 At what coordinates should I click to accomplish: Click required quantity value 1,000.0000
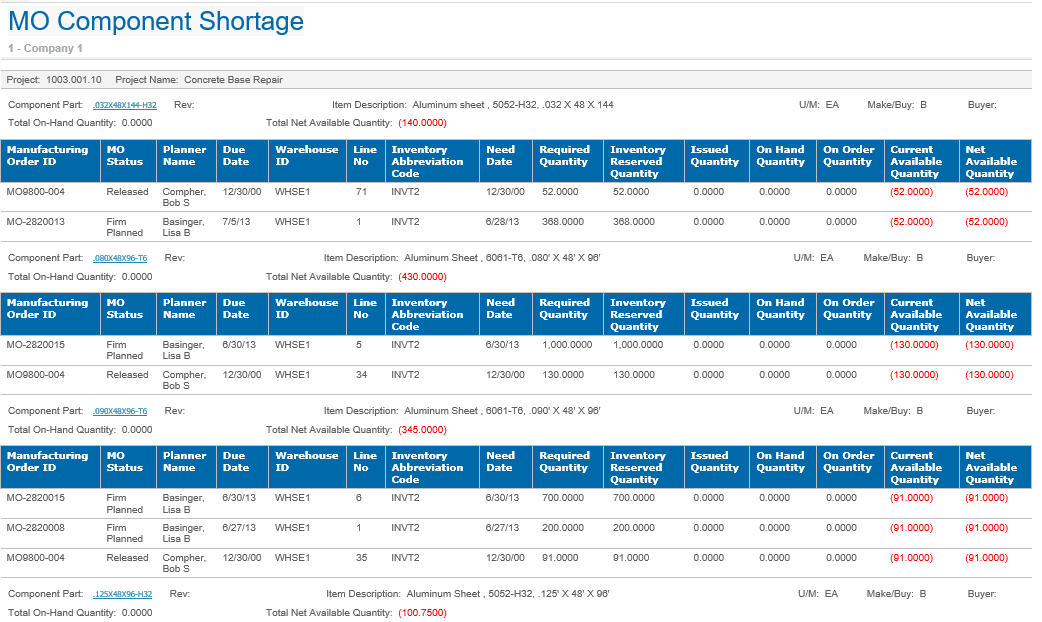[568, 345]
